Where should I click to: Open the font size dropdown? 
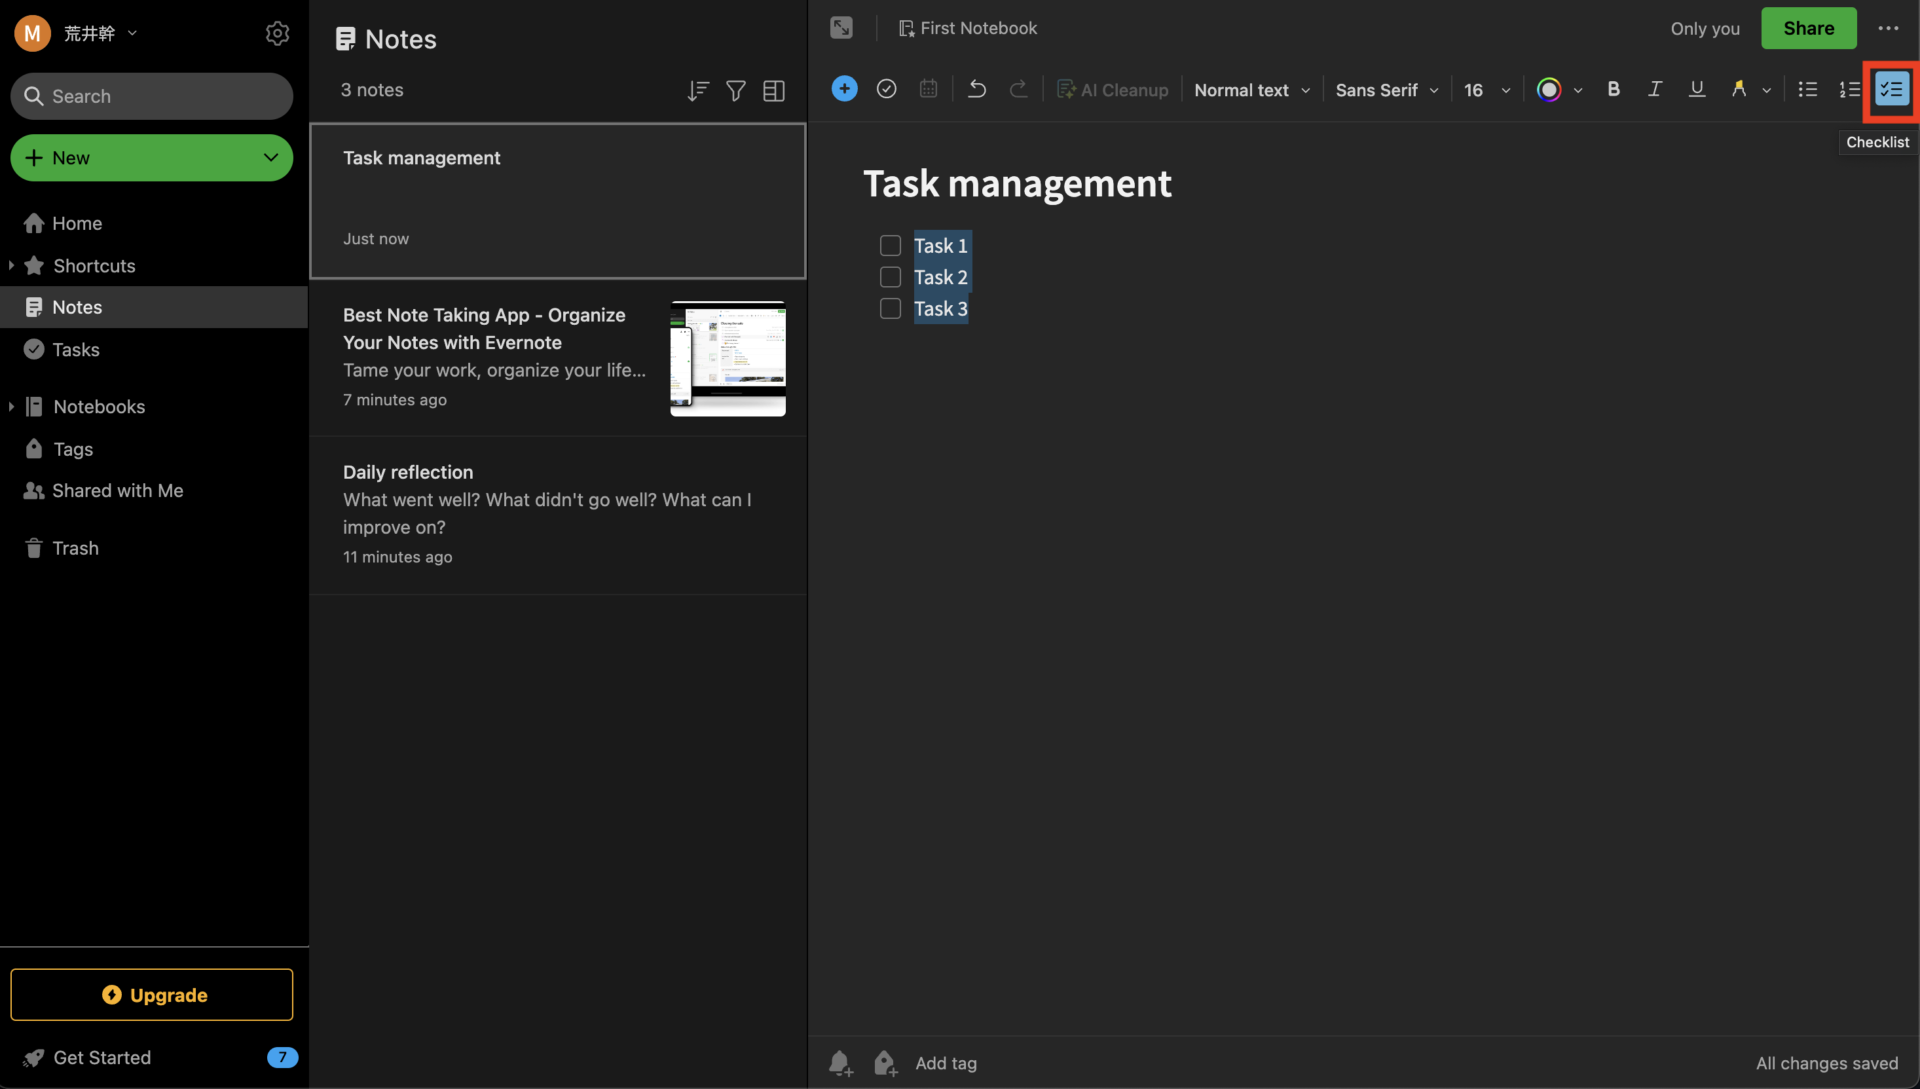1486,89
